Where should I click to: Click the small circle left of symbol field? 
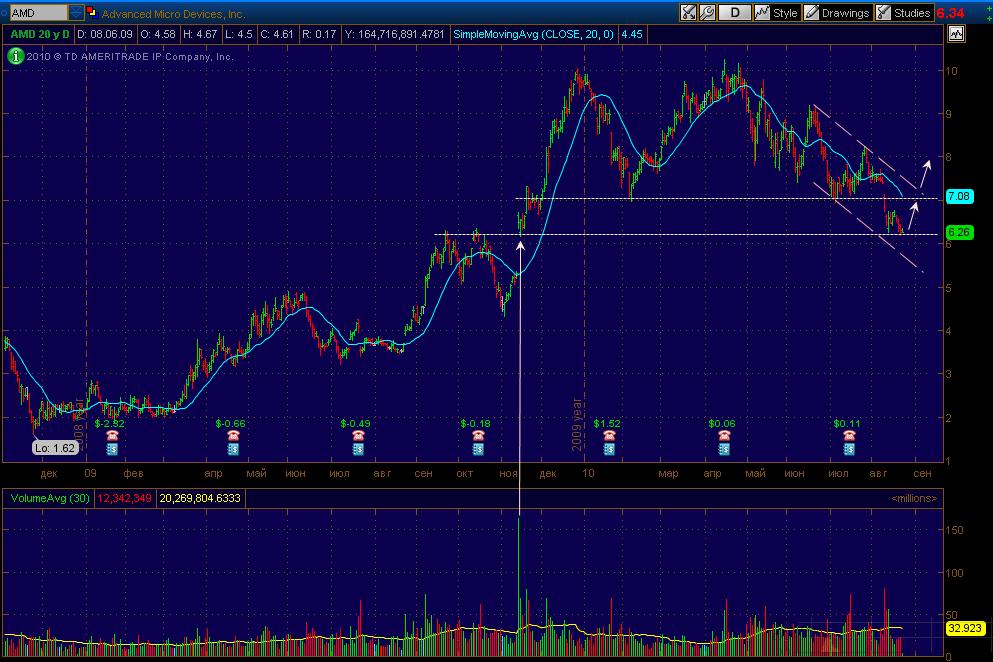(x=4, y=13)
